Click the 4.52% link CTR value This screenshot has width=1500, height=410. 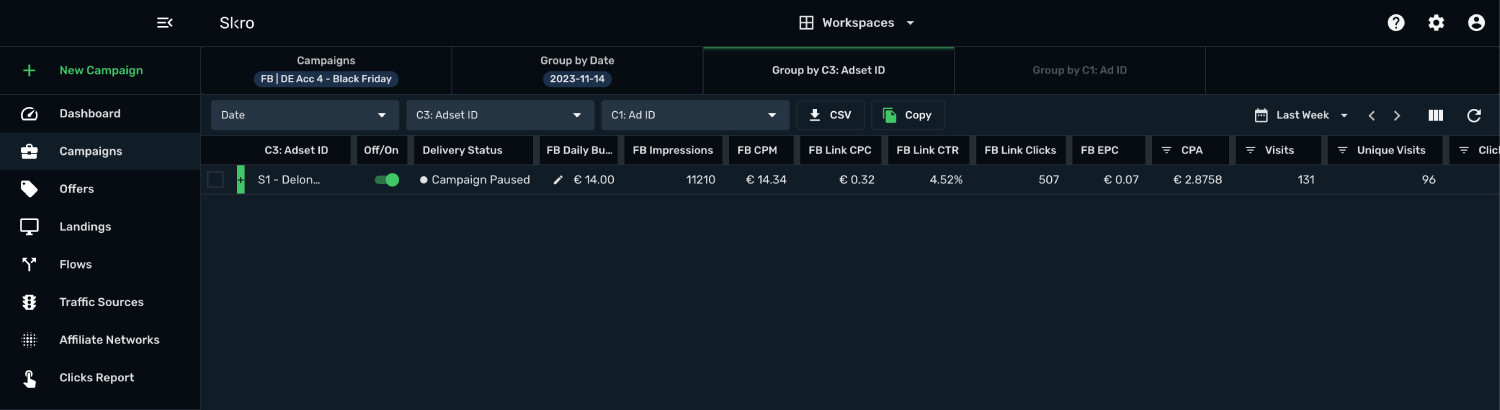pyautogui.click(x=945, y=180)
